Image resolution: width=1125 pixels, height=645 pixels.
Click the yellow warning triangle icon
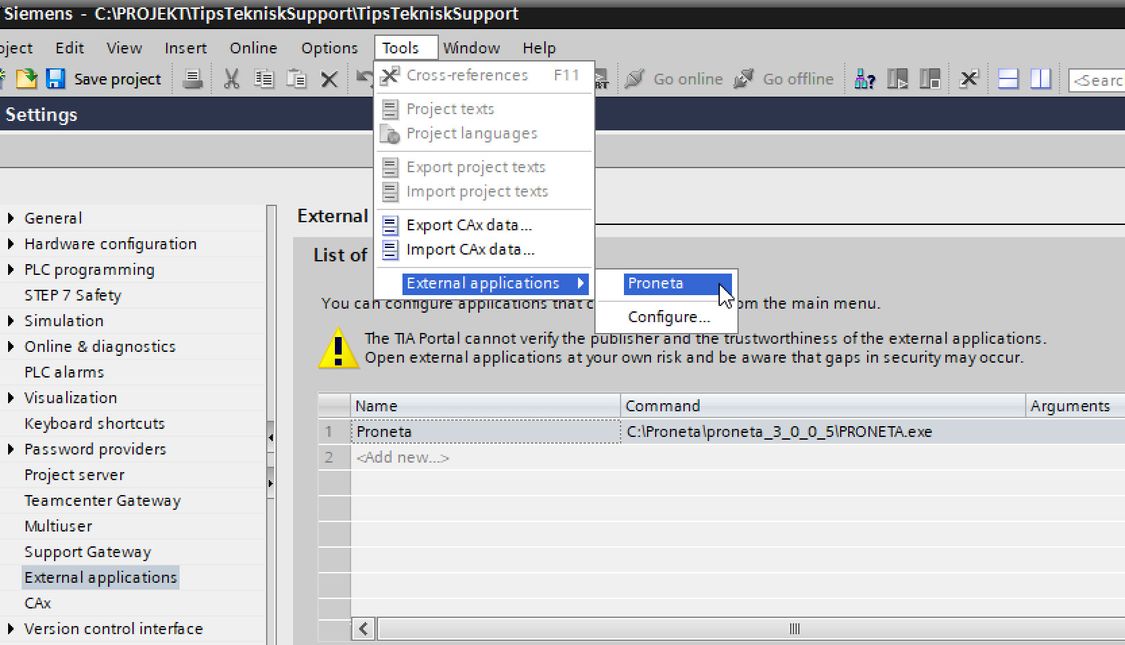[x=338, y=349]
